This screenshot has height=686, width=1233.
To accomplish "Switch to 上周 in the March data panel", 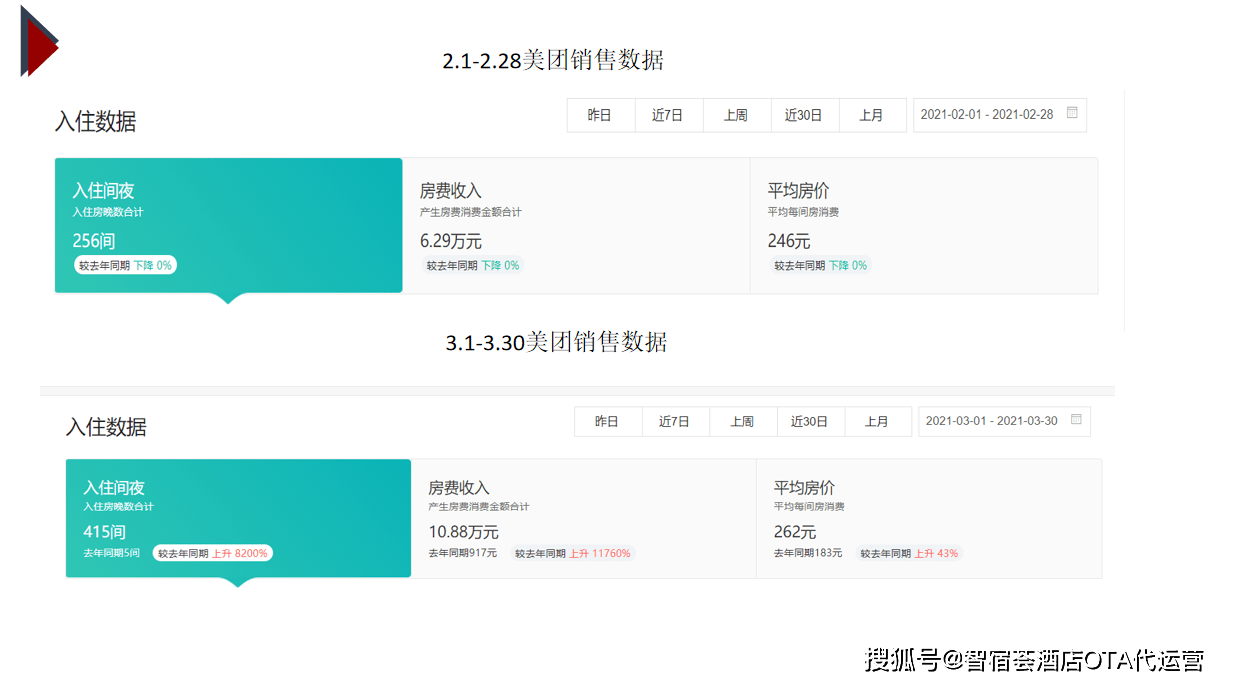I will coord(742,422).
